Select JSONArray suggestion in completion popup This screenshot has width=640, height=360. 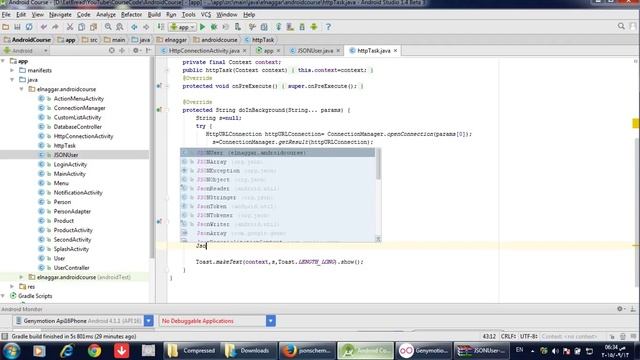point(277,162)
